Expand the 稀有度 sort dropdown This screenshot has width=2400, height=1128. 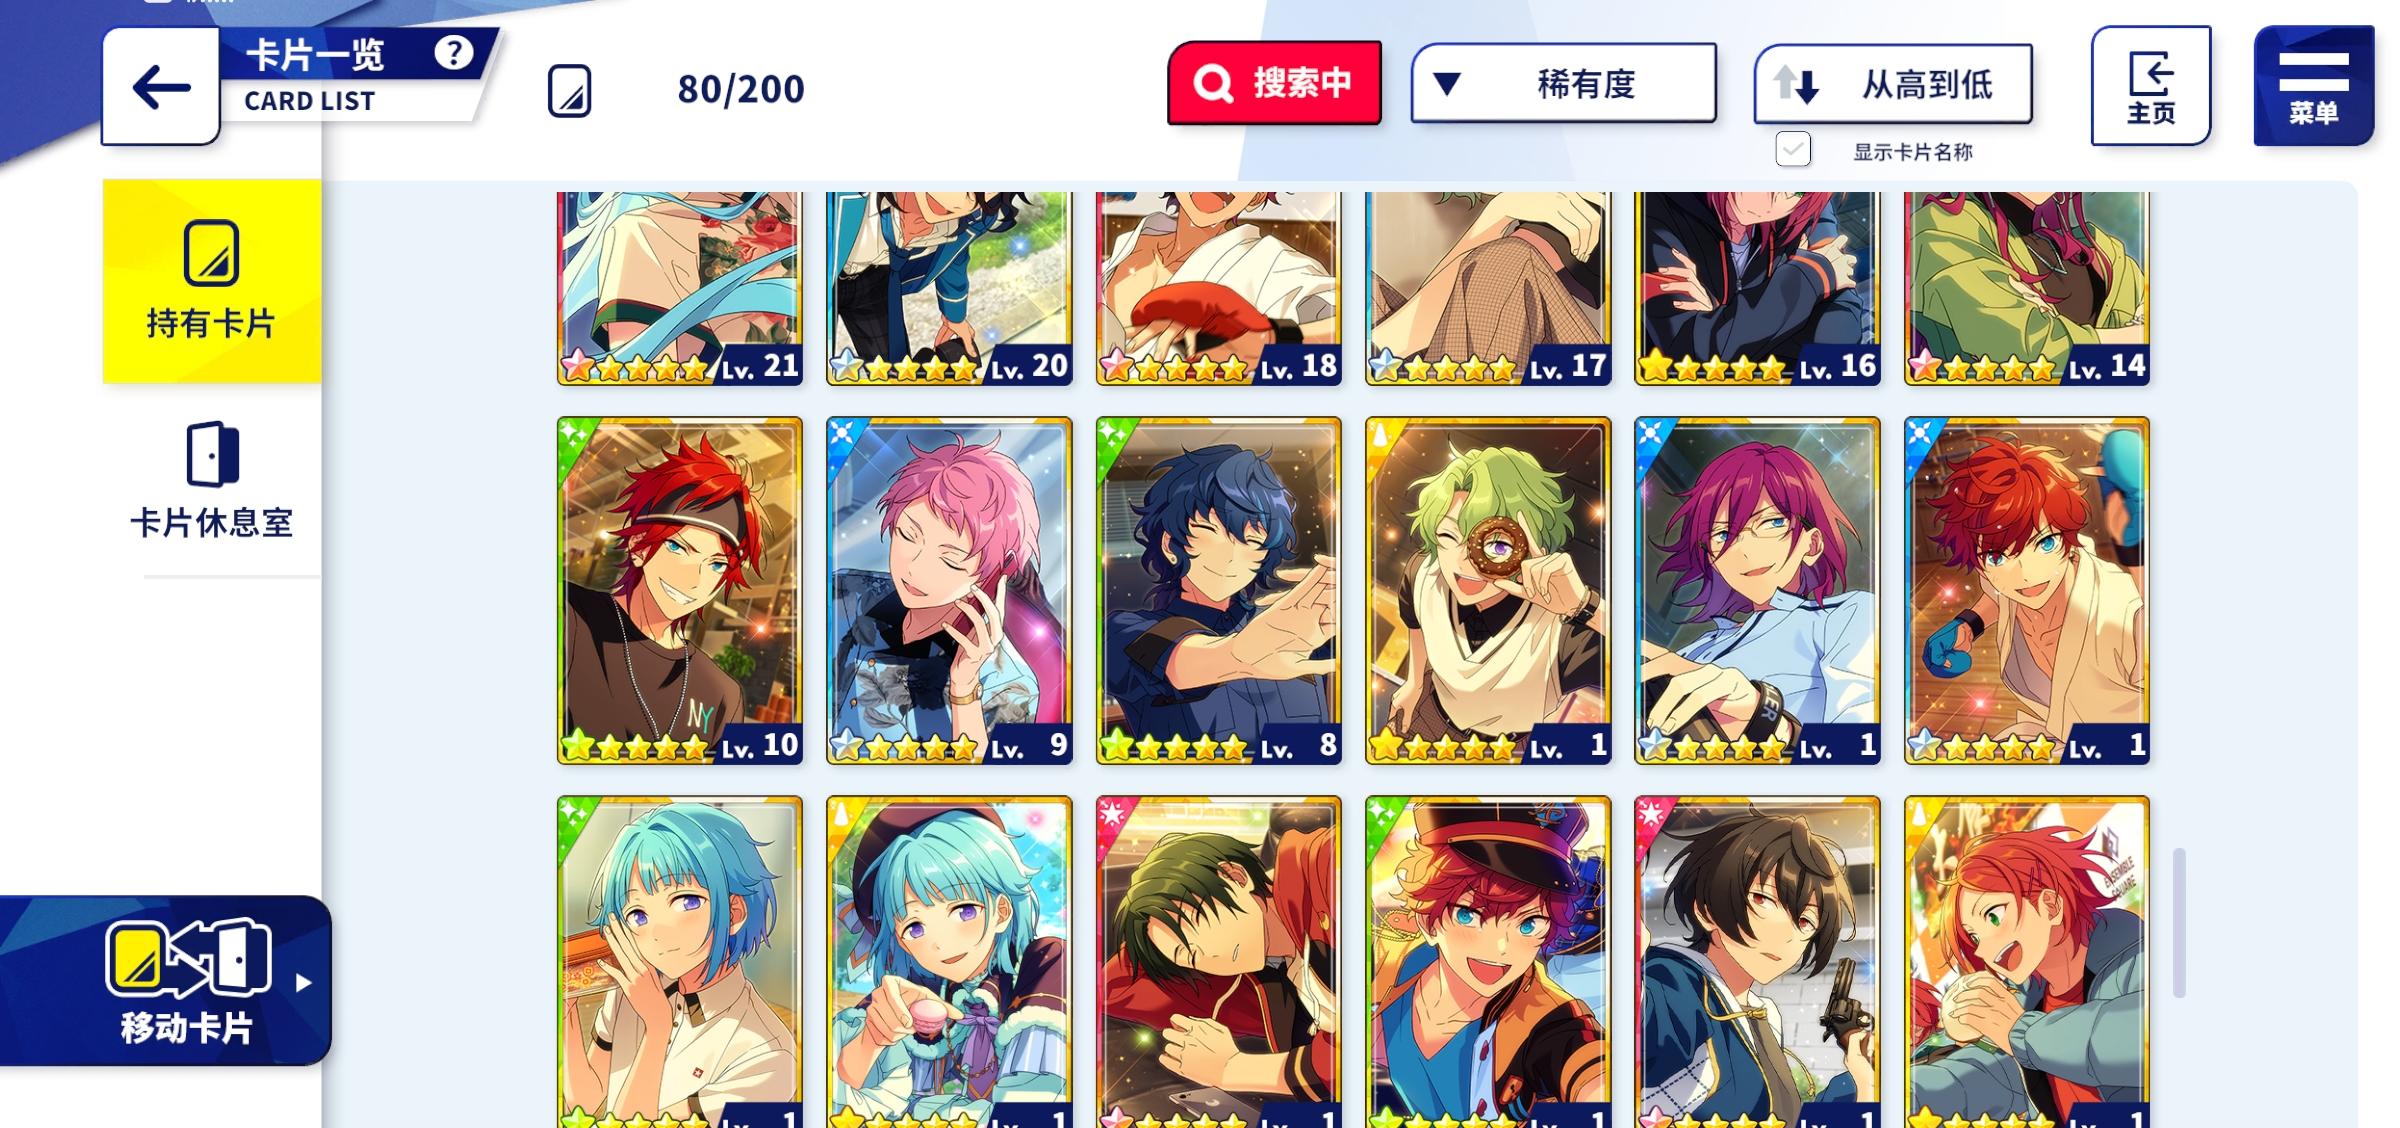[x=1564, y=84]
